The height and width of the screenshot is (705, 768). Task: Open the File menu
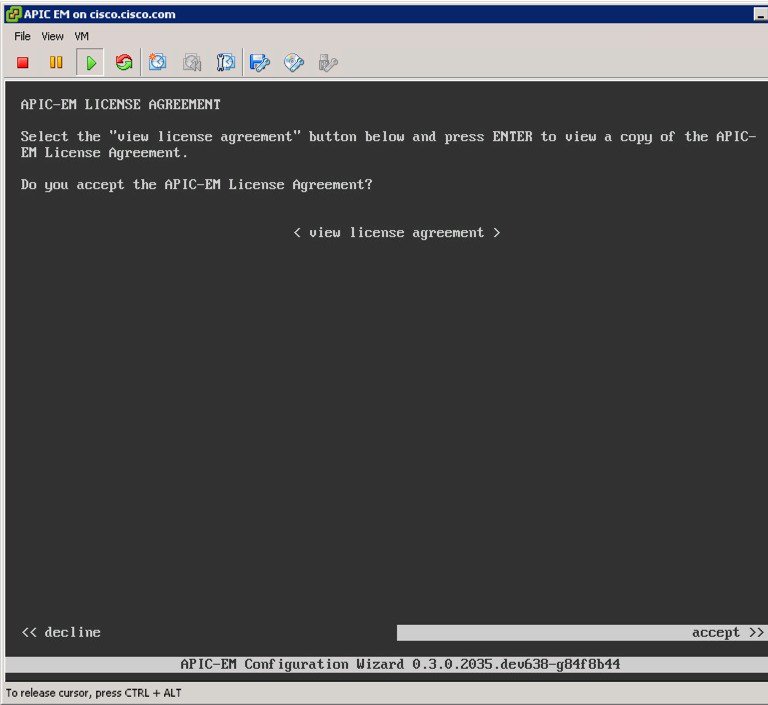[x=22, y=36]
